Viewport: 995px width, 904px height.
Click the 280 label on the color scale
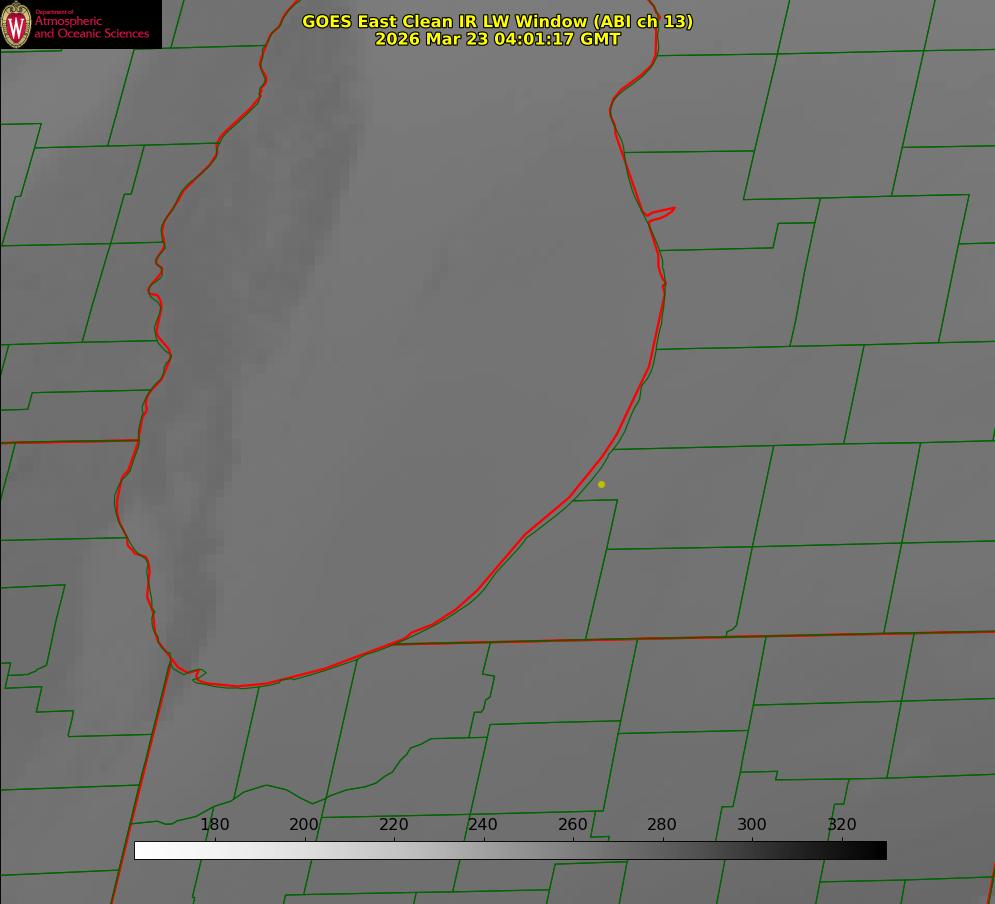662,824
